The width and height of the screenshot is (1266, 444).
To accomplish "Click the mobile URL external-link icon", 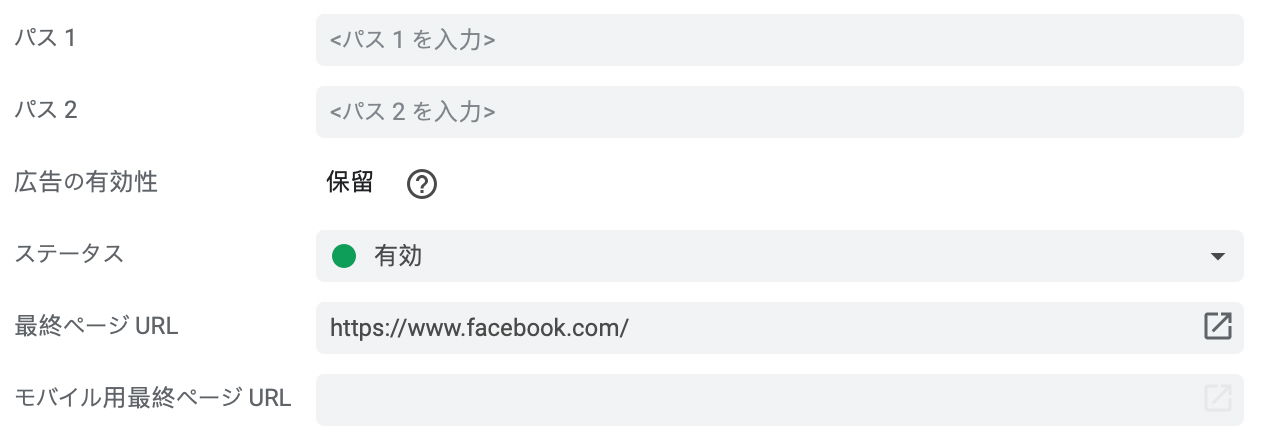I will (1217, 399).
